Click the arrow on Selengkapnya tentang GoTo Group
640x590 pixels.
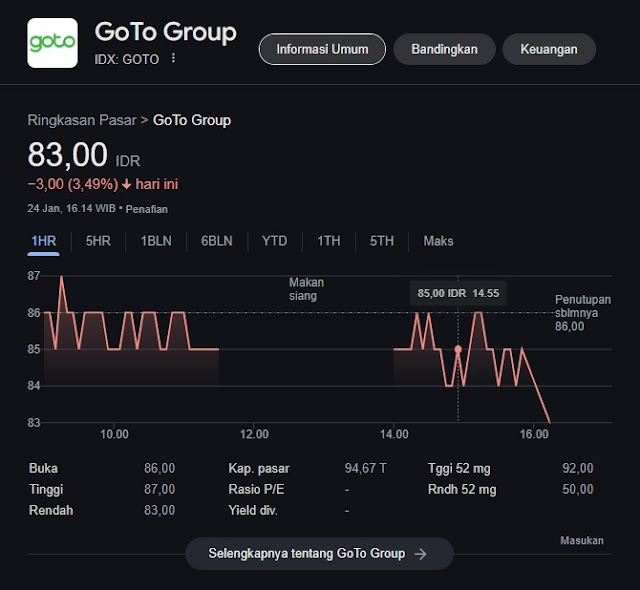(420, 554)
